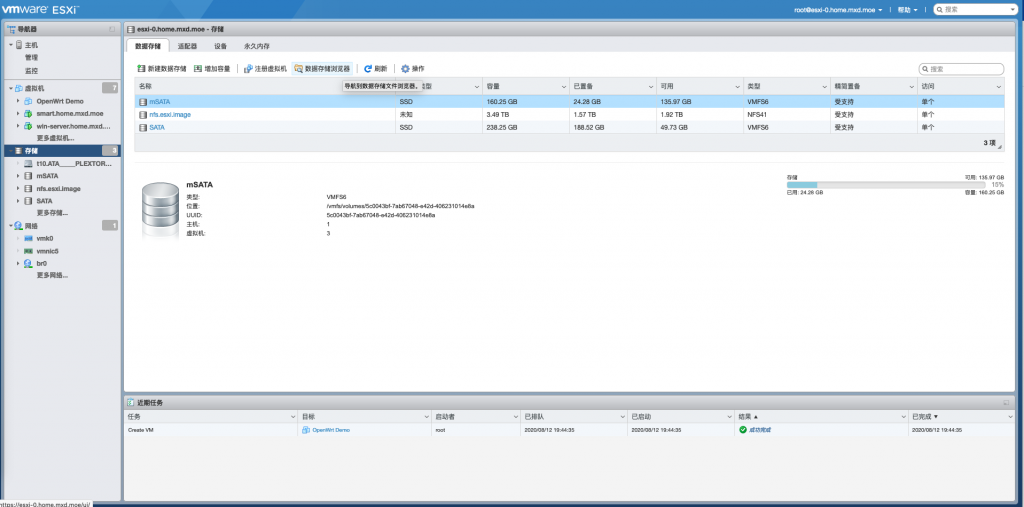Open the 已置备 column dropdown arrow
The height and width of the screenshot is (507, 1024).
click(x=650, y=87)
